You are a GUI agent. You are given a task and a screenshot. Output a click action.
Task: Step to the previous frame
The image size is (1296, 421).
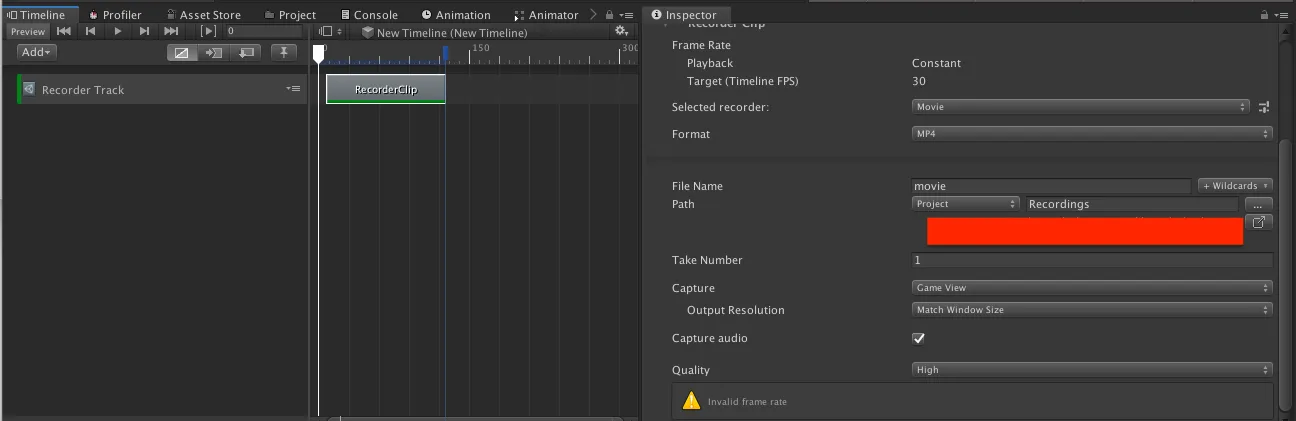pyautogui.click(x=90, y=31)
